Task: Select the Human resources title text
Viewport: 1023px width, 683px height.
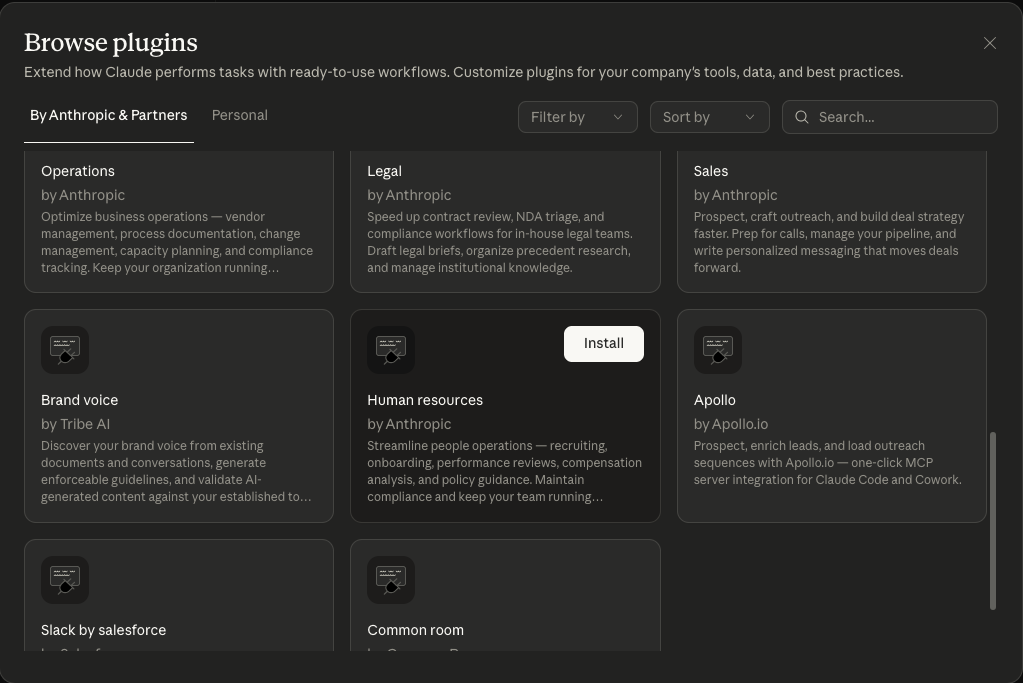Action: pyautogui.click(x=425, y=400)
